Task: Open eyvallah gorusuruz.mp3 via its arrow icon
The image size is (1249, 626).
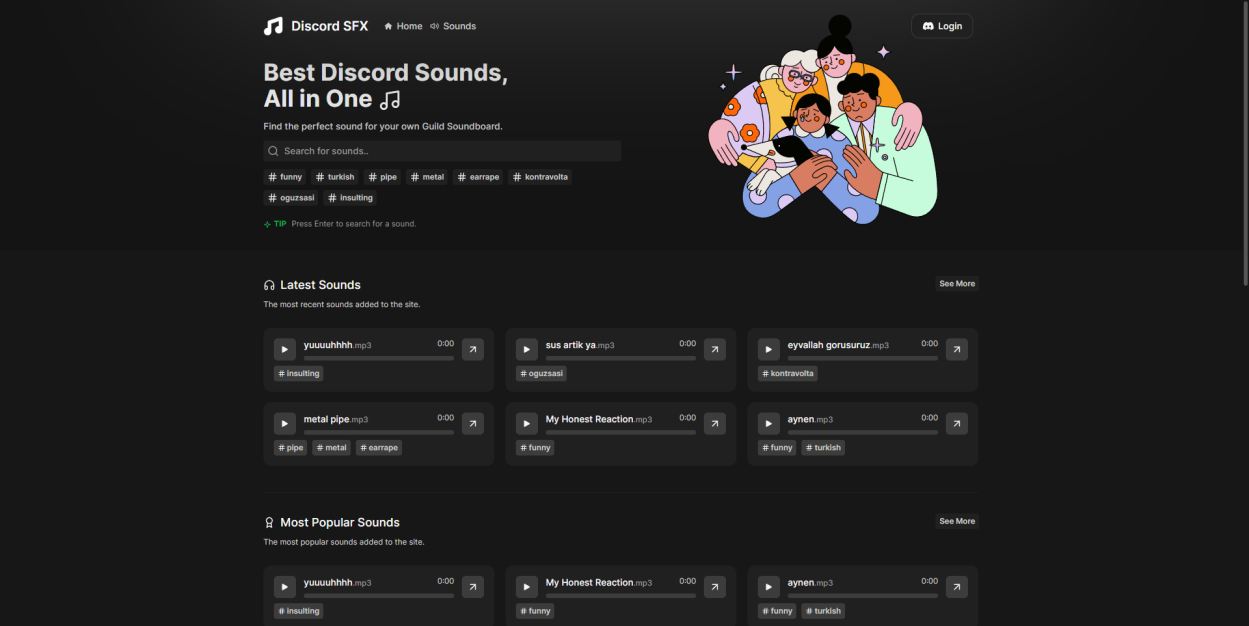Action: coord(957,349)
